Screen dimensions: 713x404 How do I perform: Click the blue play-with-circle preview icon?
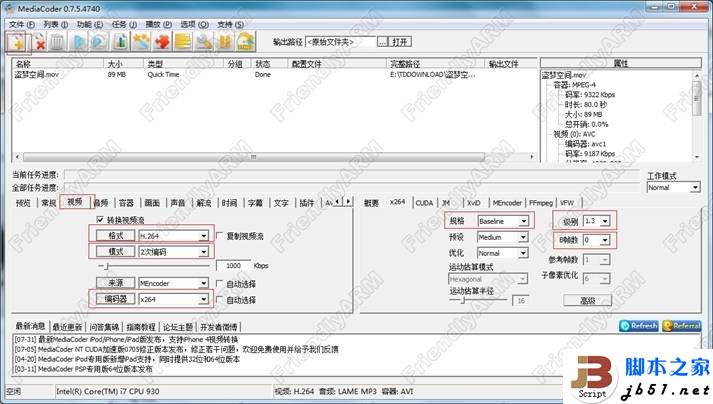[x=99, y=42]
